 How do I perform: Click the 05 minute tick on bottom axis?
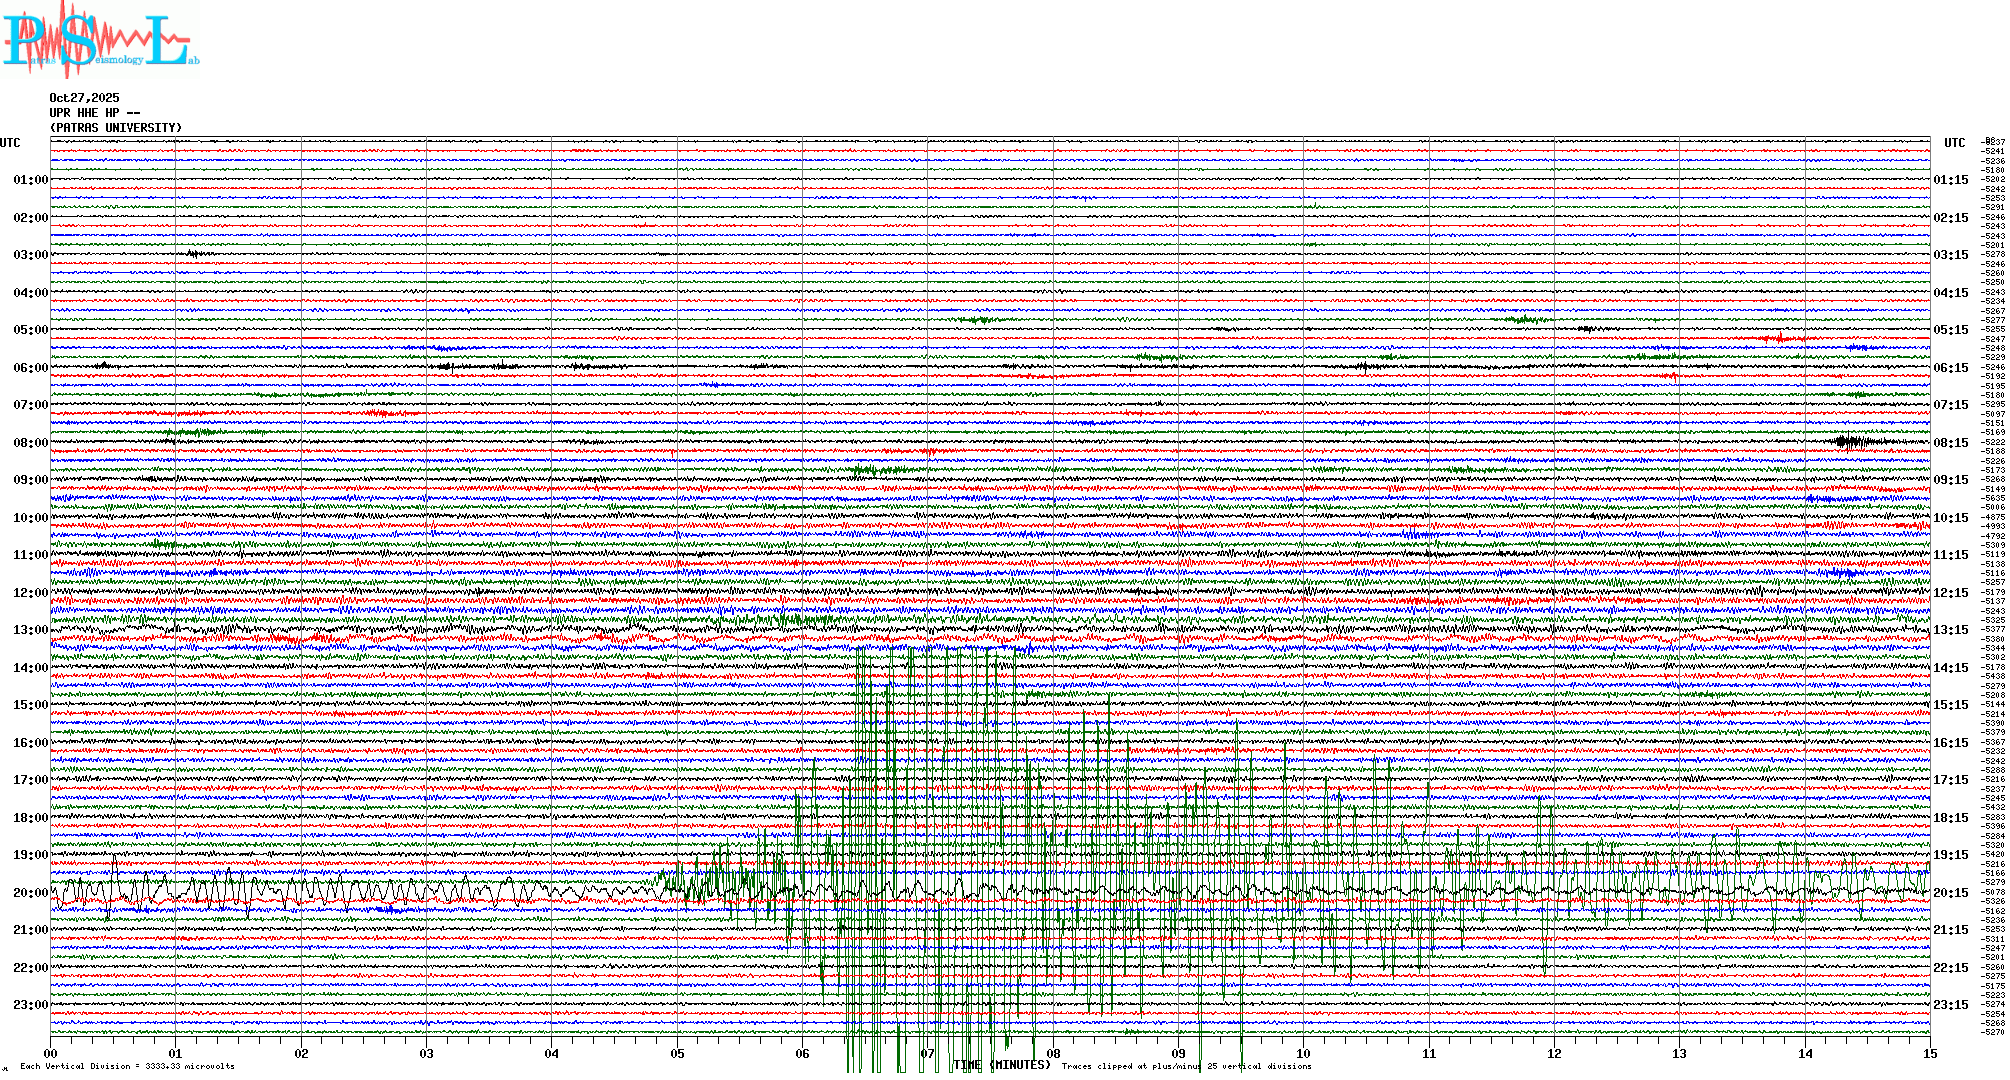pyautogui.click(x=677, y=1054)
